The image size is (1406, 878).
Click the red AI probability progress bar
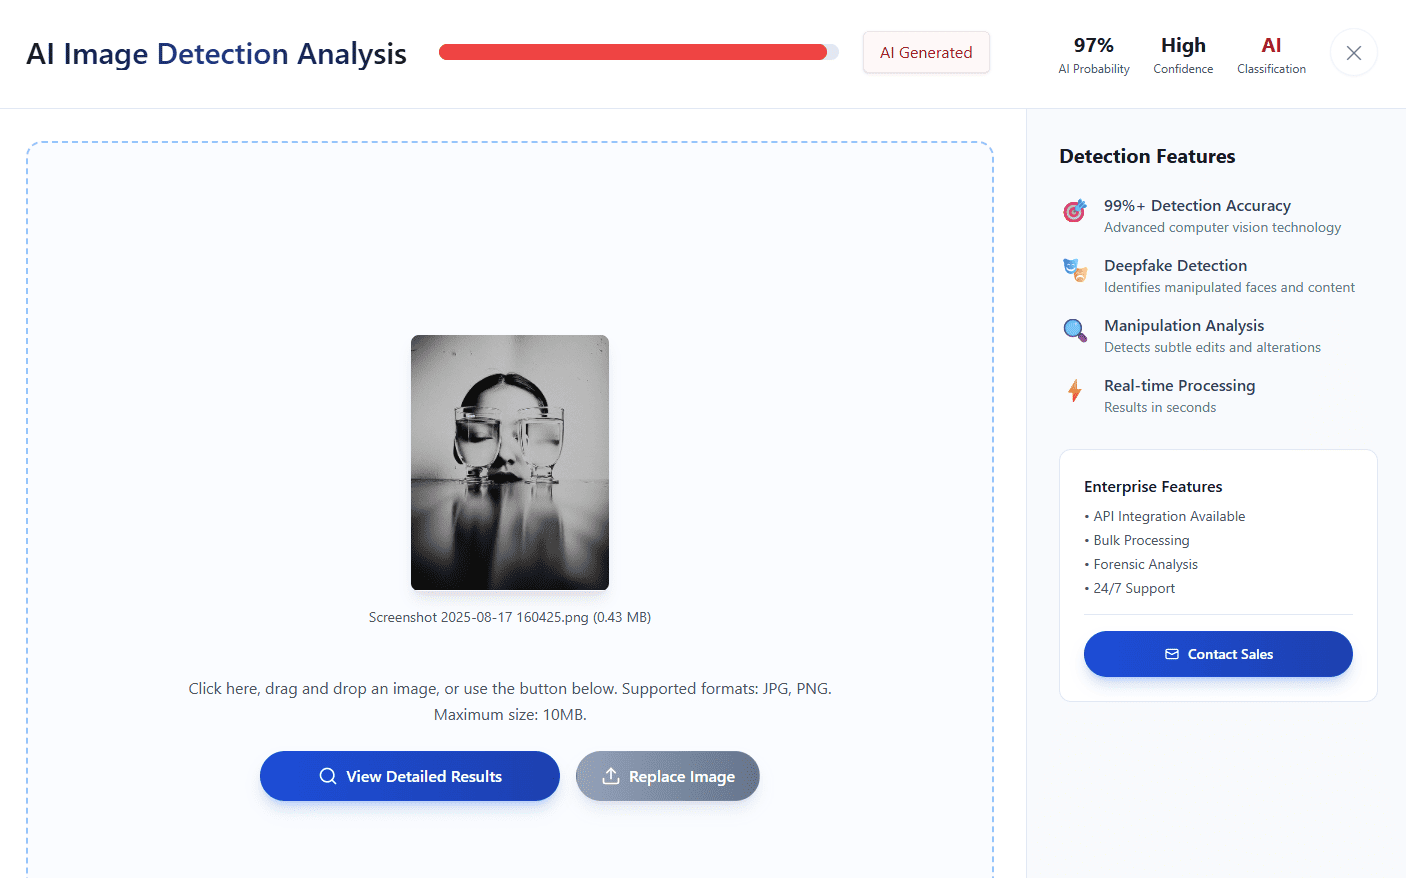638,52
